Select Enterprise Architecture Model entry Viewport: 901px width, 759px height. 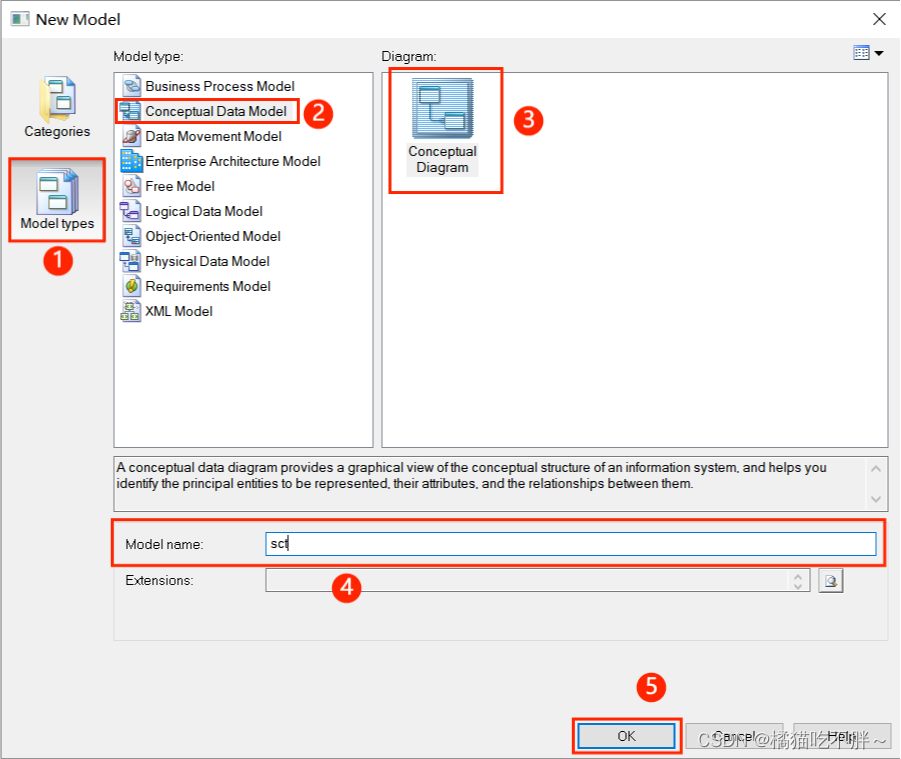pyautogui.click(x=232, y=161)
